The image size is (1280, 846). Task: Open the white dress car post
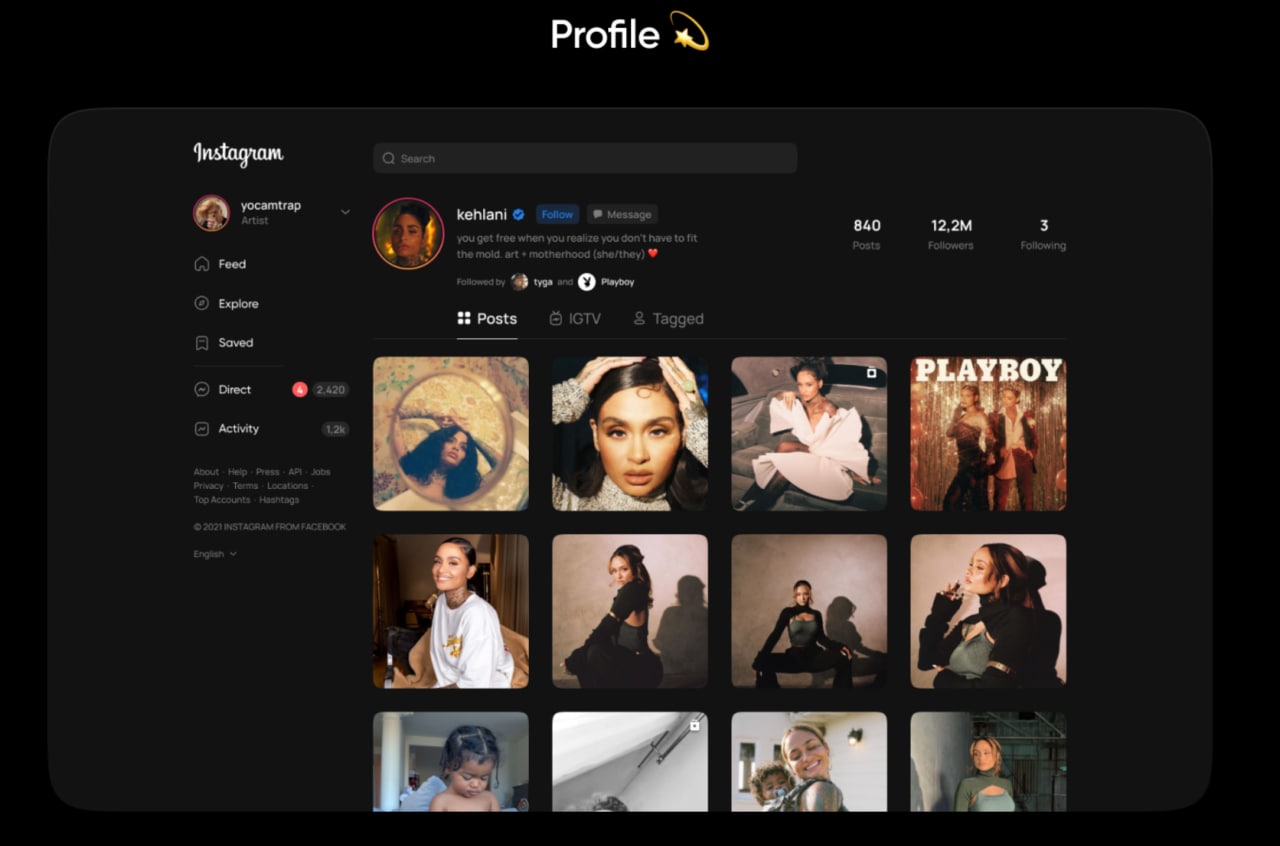809,434
